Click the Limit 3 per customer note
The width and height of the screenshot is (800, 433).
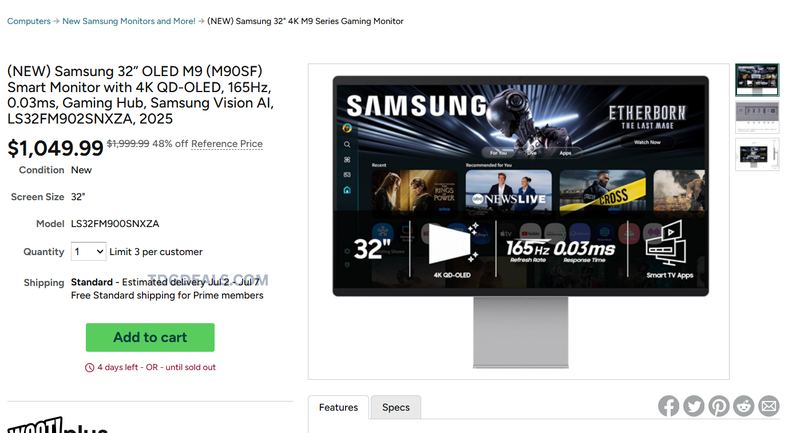click(156, 251)
